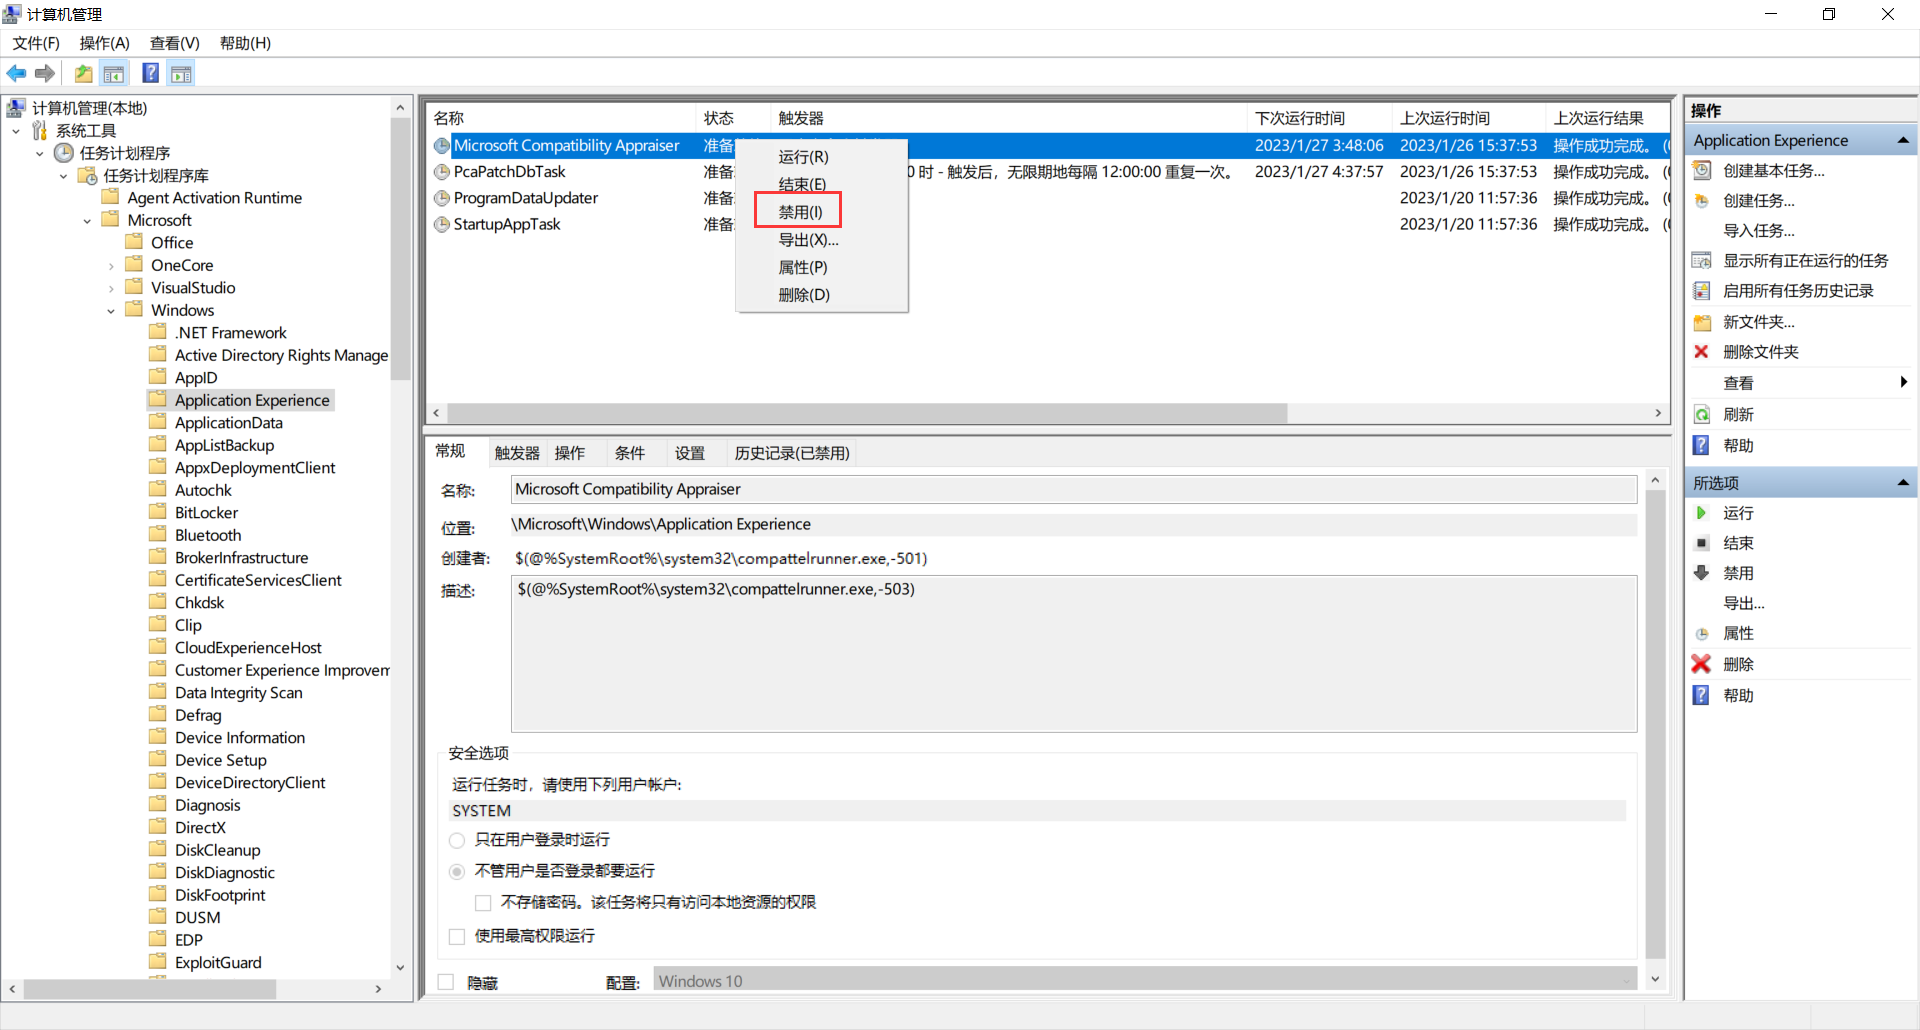Click the 刷新 refresh icon
Viewport: 1920px width, 1030px height.
coord(1702,414)
